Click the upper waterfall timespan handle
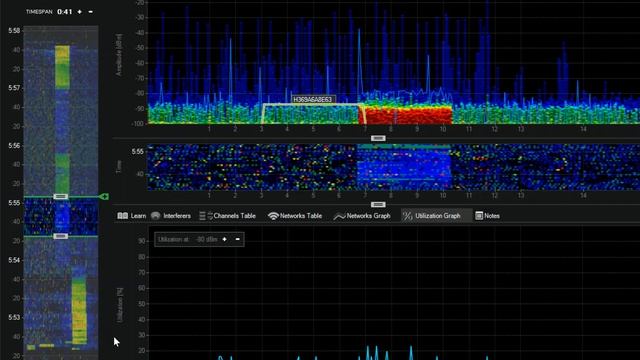Screen dimensions: 640x360 pos(60,197)
